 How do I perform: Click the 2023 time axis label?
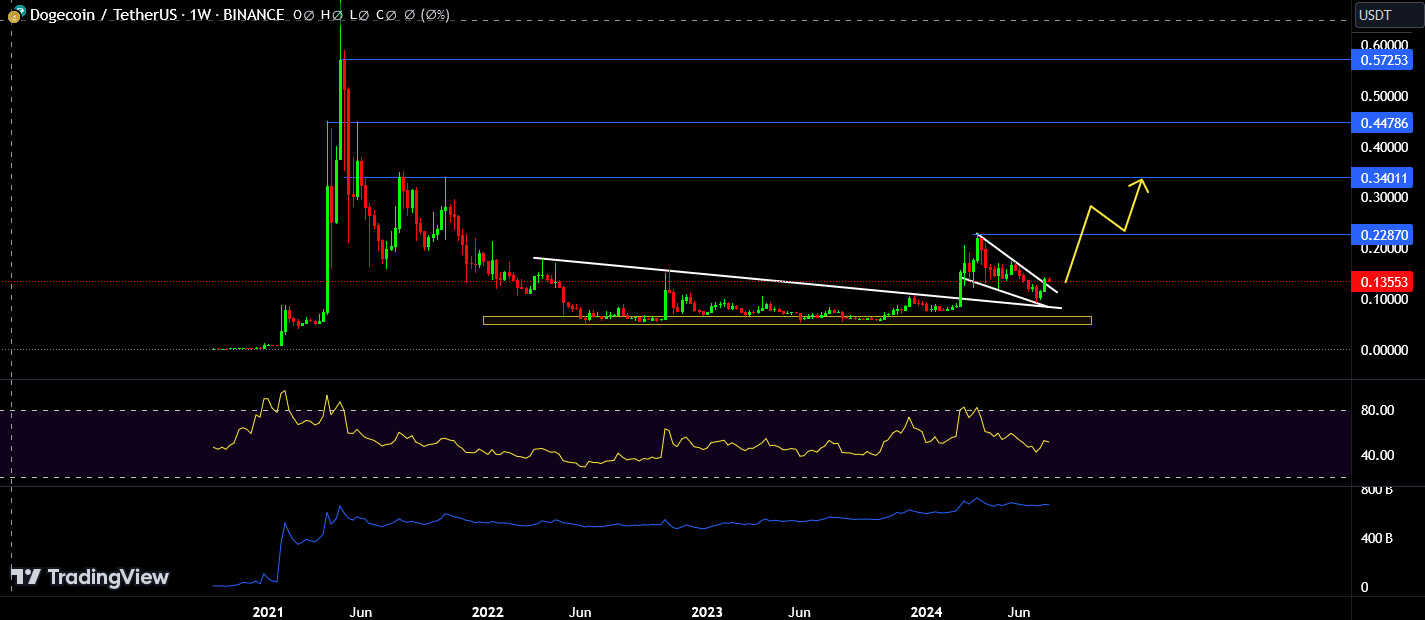click(707, 611)
